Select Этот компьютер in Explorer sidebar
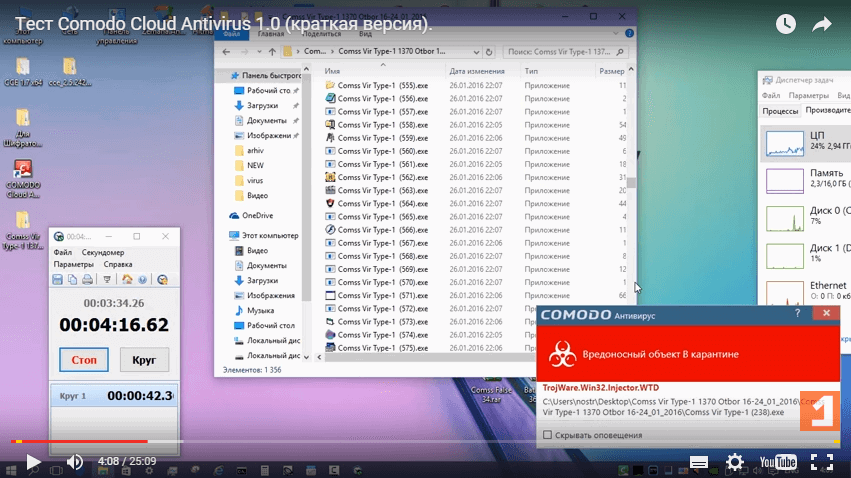This screenshot has width=851, height=478. pos(270,235)
